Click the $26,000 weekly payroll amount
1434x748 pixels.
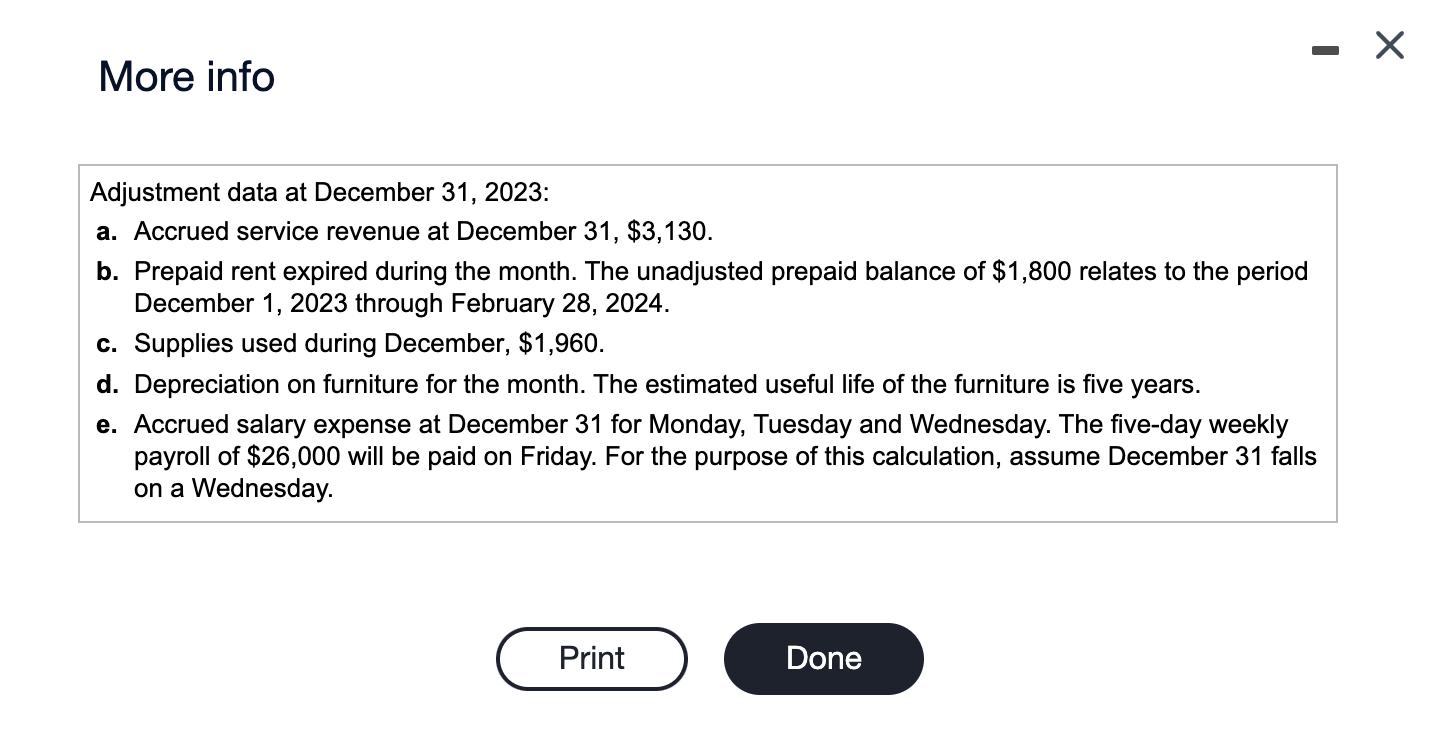point(292,456)
